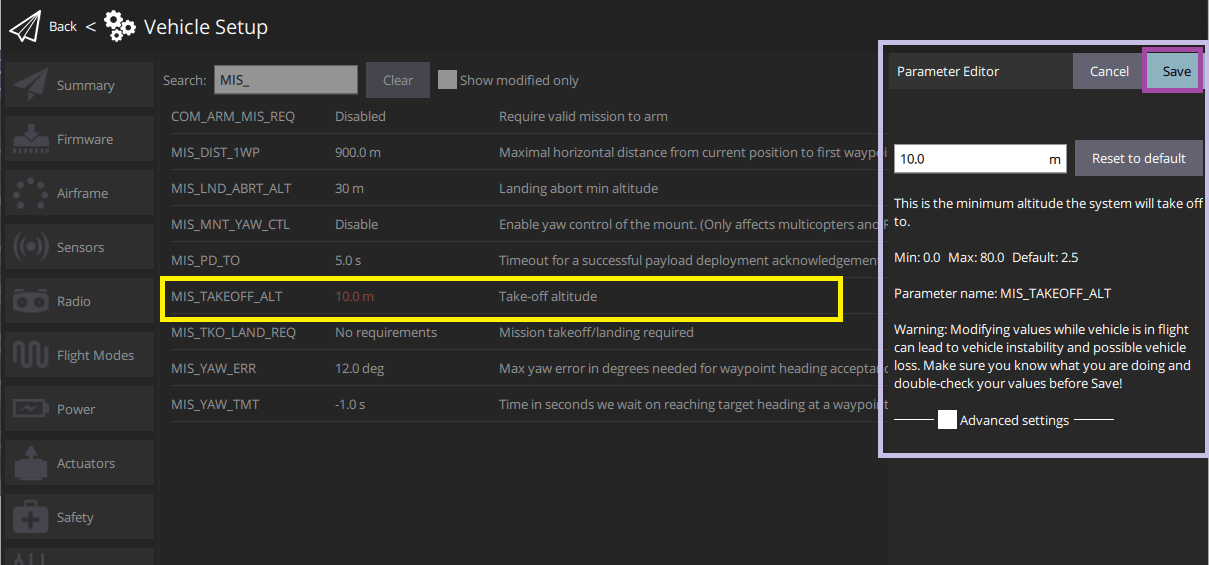The image size is (1209, 565).
Task: Select the Airframe dotted-circle icon
Action: tap(31, 194)
